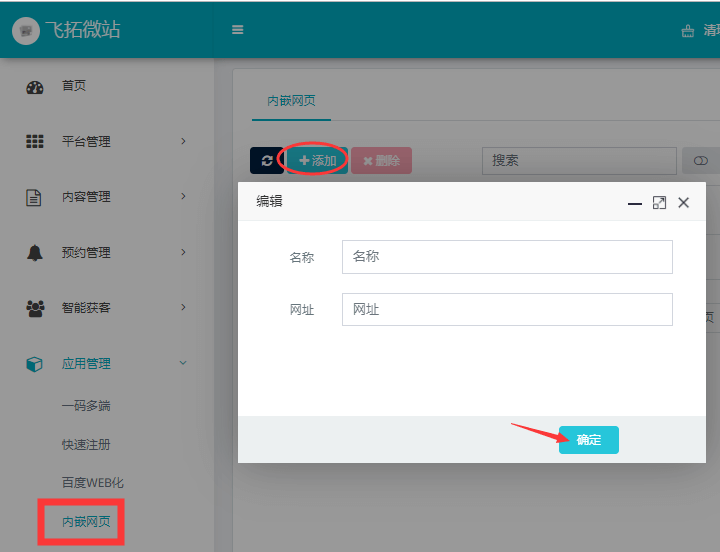Focus the 搜索 search field
Viewport: 720px width, 552px height.
point(579,160)
